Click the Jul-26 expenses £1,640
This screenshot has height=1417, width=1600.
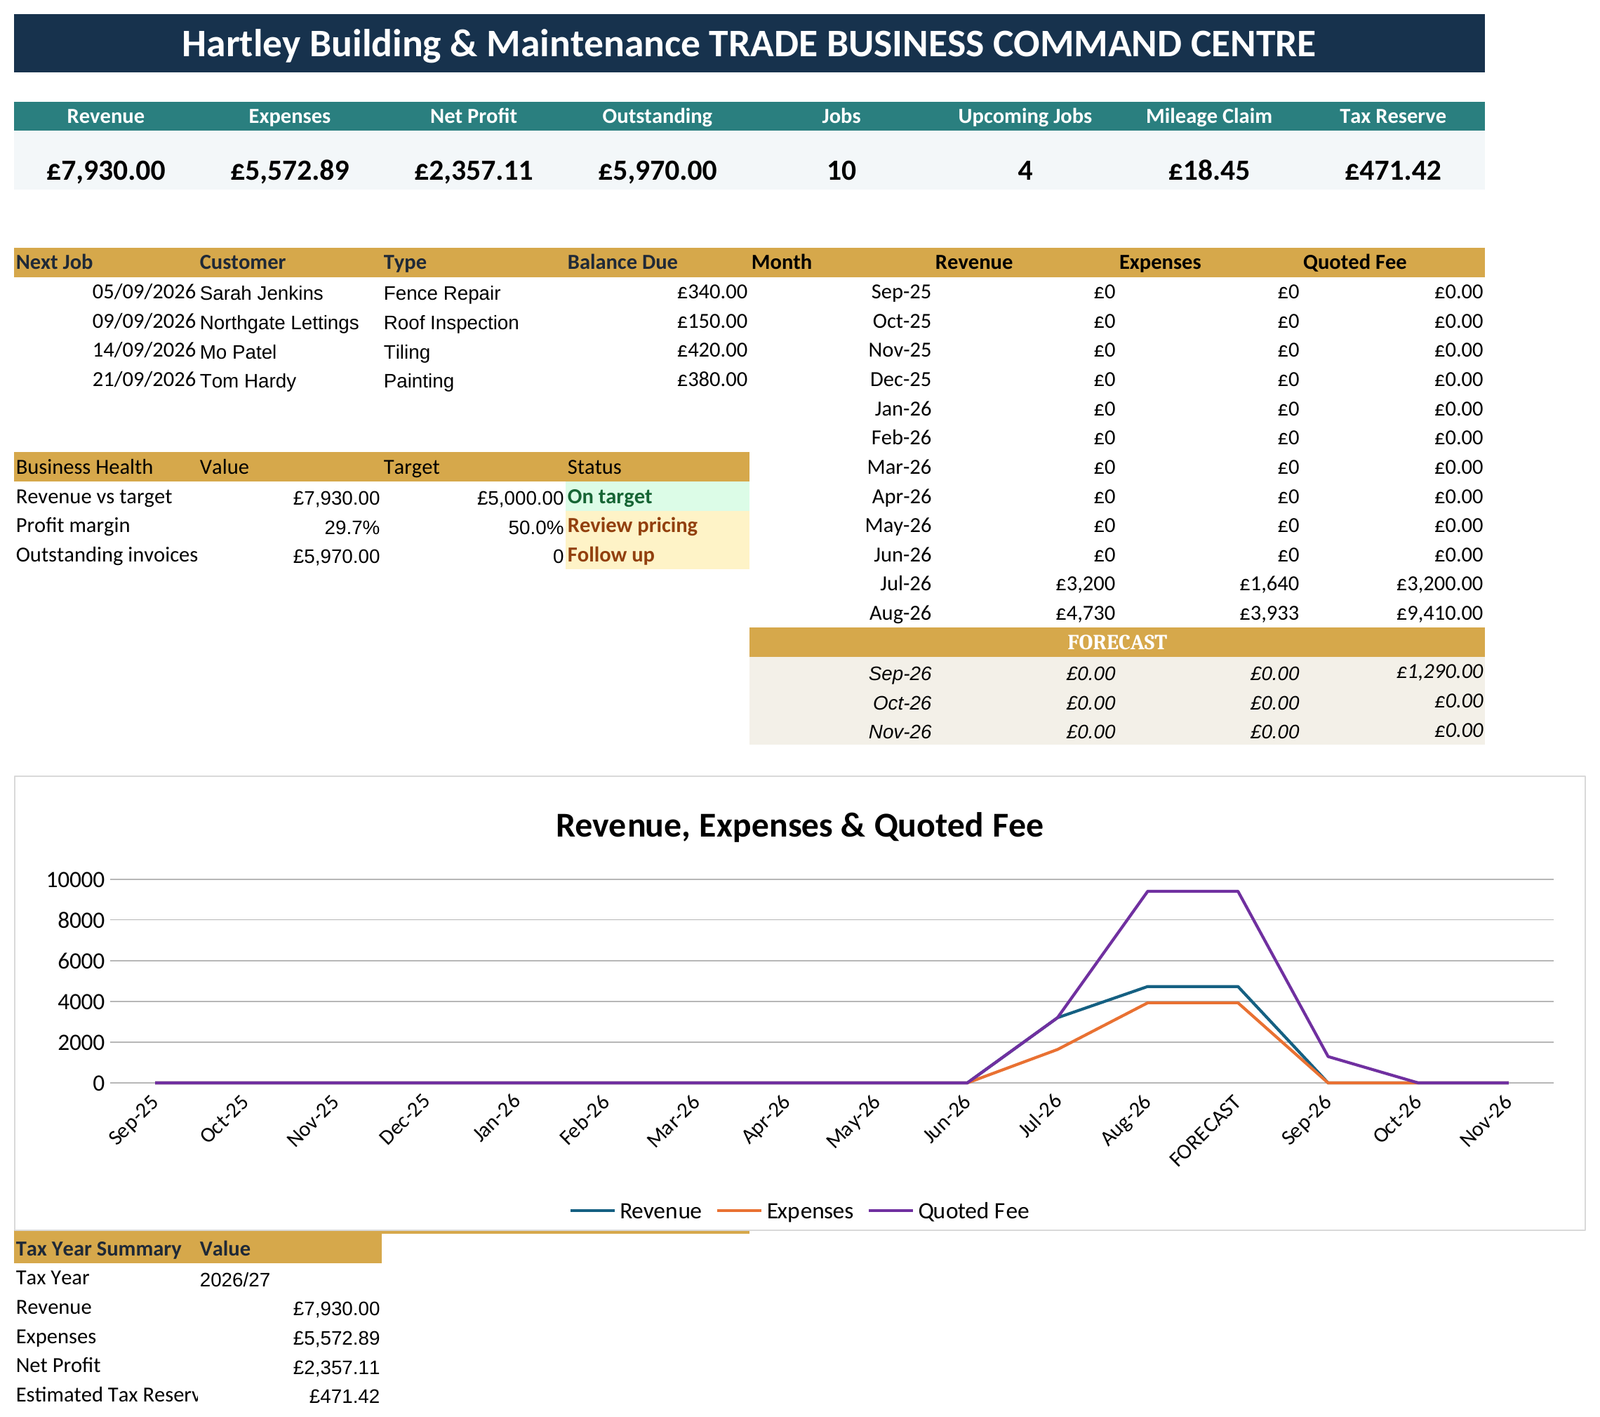1269,583
